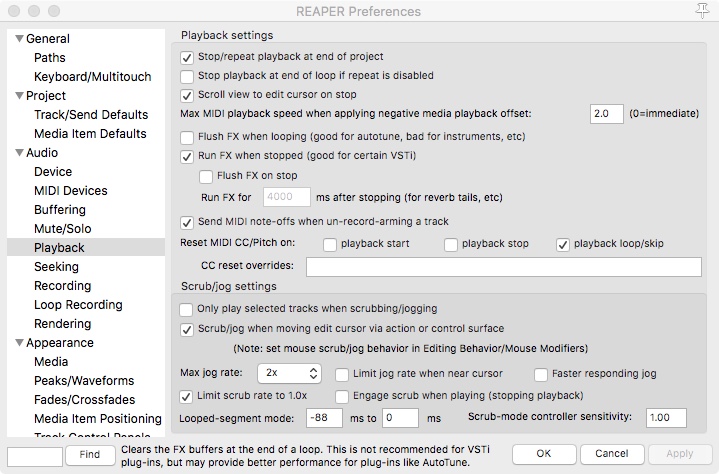Screen dimensions: 719x474
Task: Click the preferences search text field
Action: 34,455
